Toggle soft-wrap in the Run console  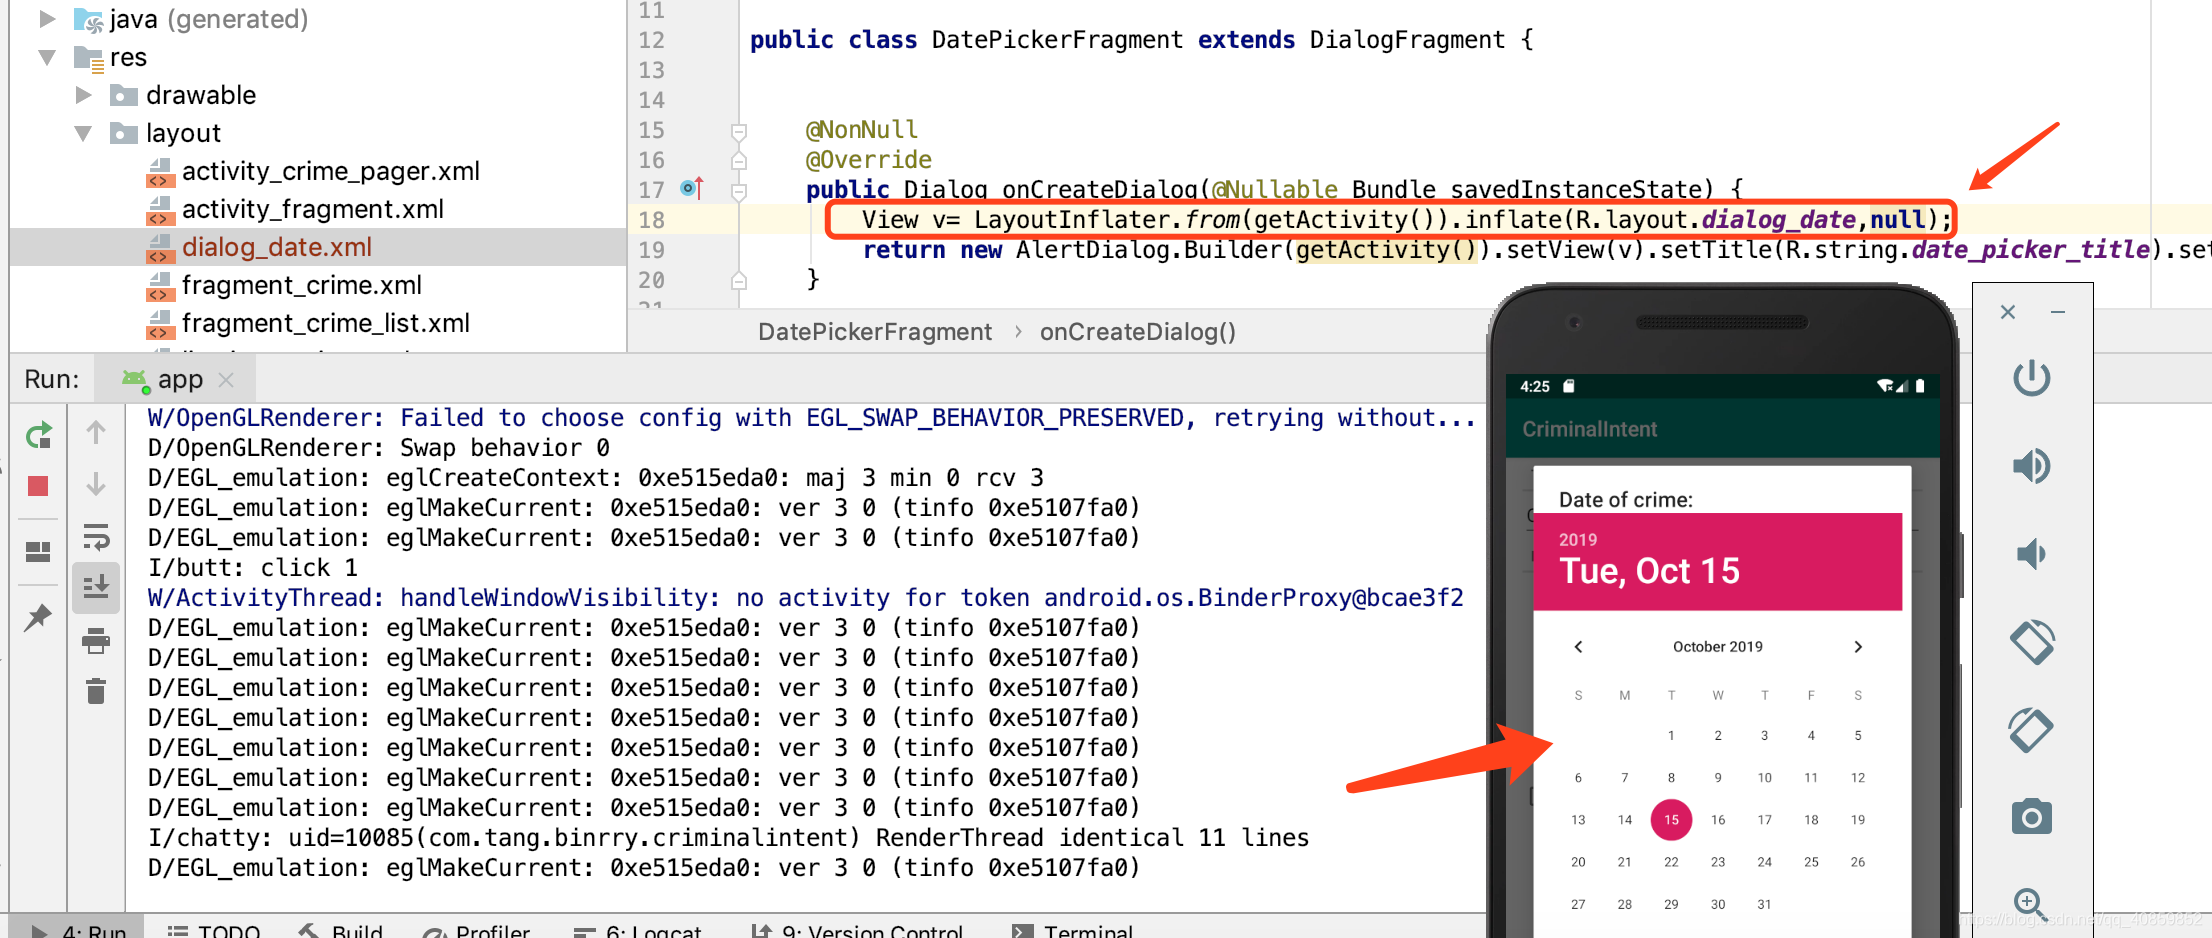pyautogui.click(x=96, y=538)
